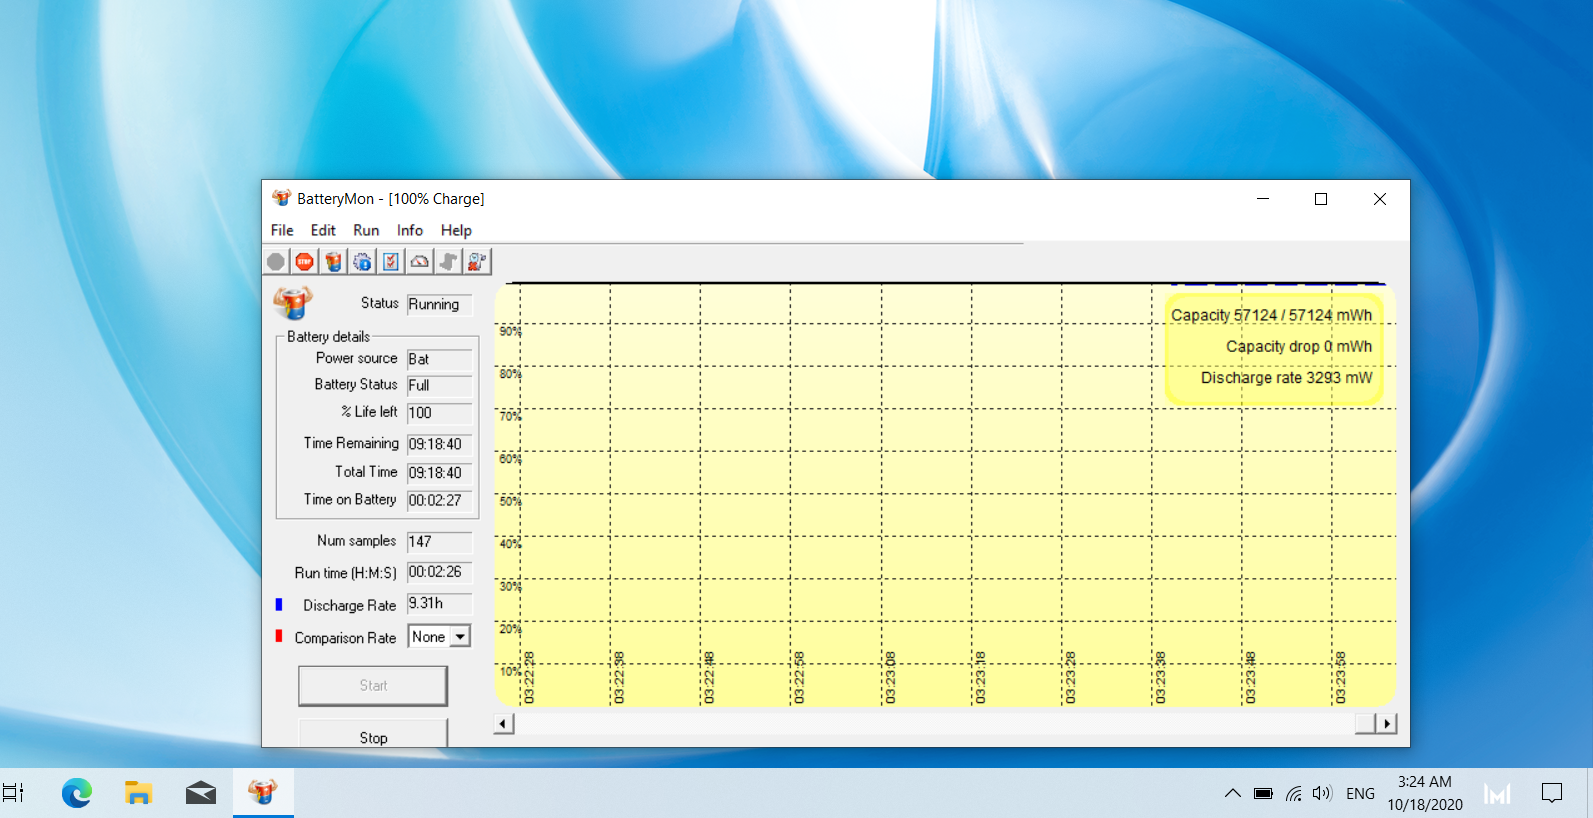
Task: Show hidden tray icons with the chevron
Action: [x=1233, y=793]
